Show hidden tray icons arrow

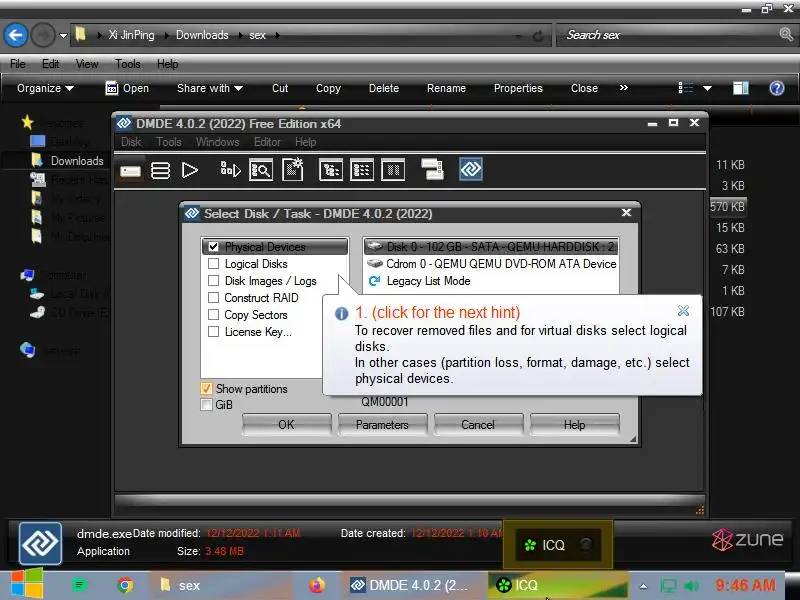(x=644, y=586)
